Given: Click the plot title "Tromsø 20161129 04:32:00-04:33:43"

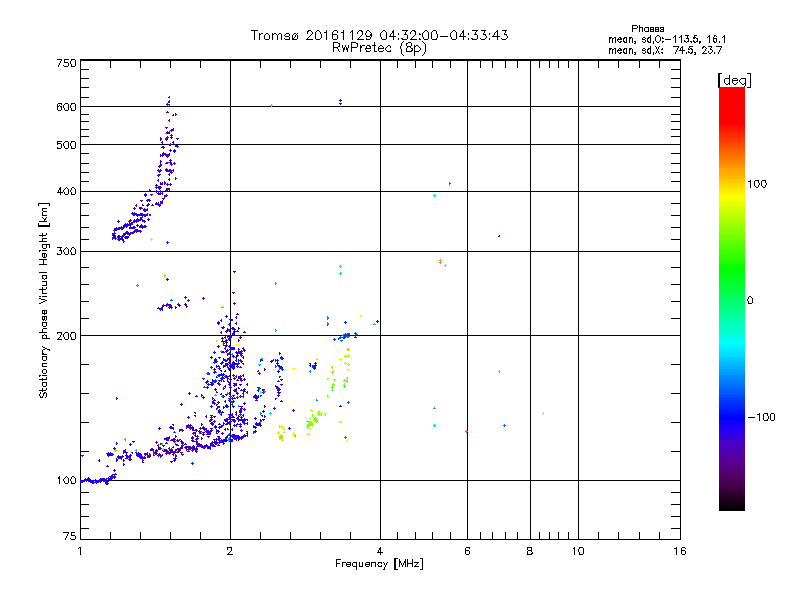Looking at the screenshot, I should [379, 35].
